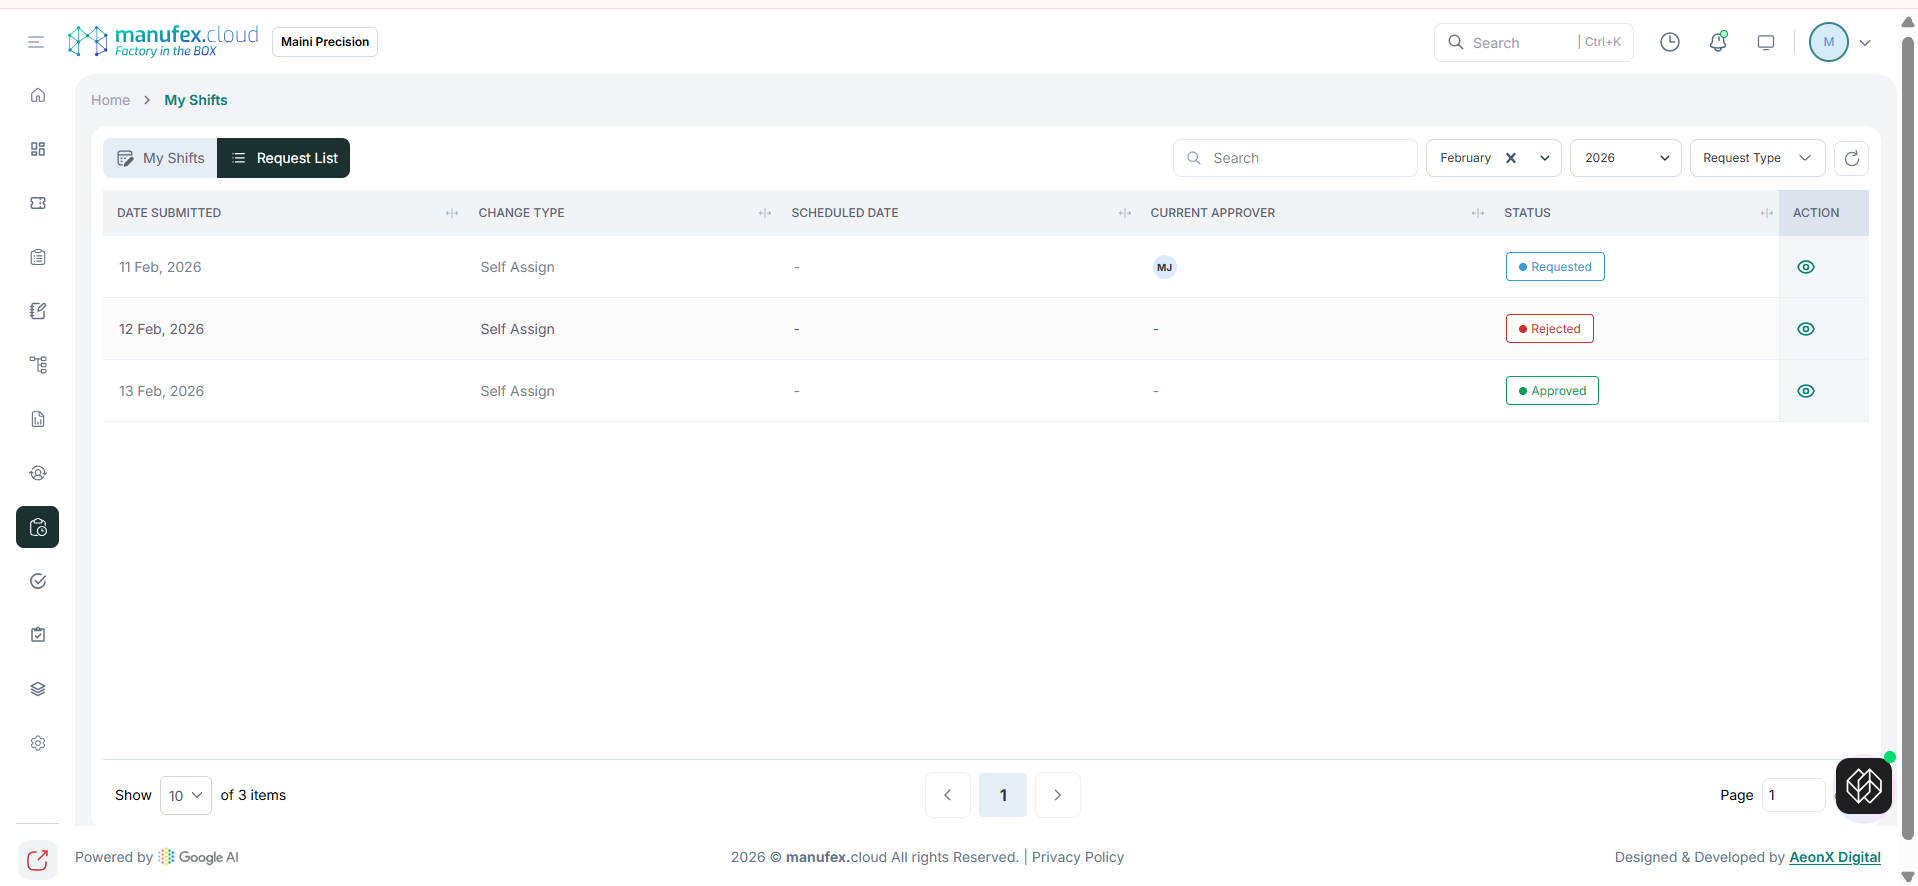Image resolution: width=1918 pixels, height=886 pixels.
Task: View the Requested request via eye icon
Action: [1806, 267]
